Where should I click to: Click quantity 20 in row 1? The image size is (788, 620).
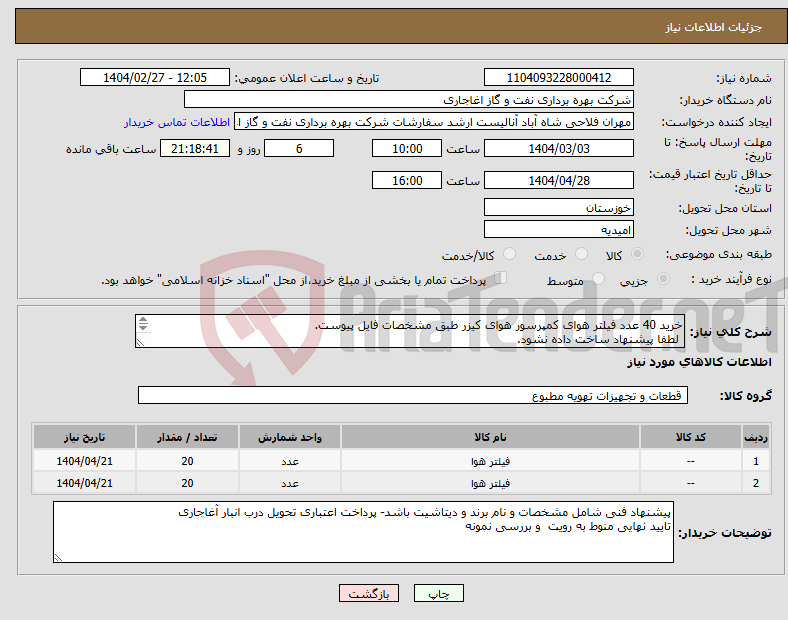click(187, 461)
